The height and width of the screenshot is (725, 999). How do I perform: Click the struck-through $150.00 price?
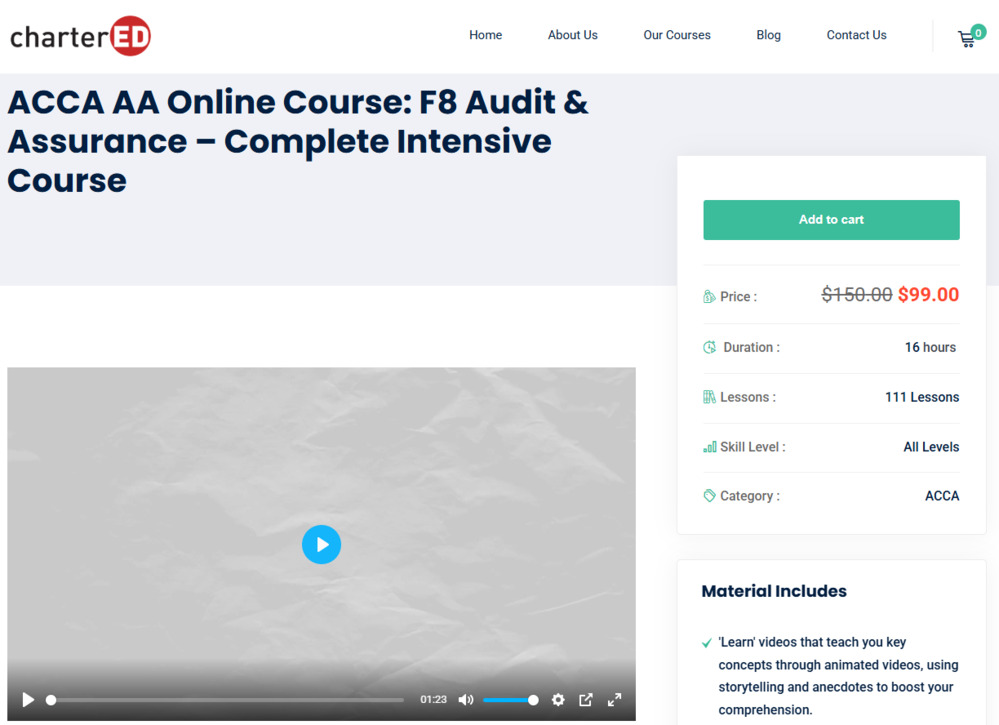click(857, 294)
